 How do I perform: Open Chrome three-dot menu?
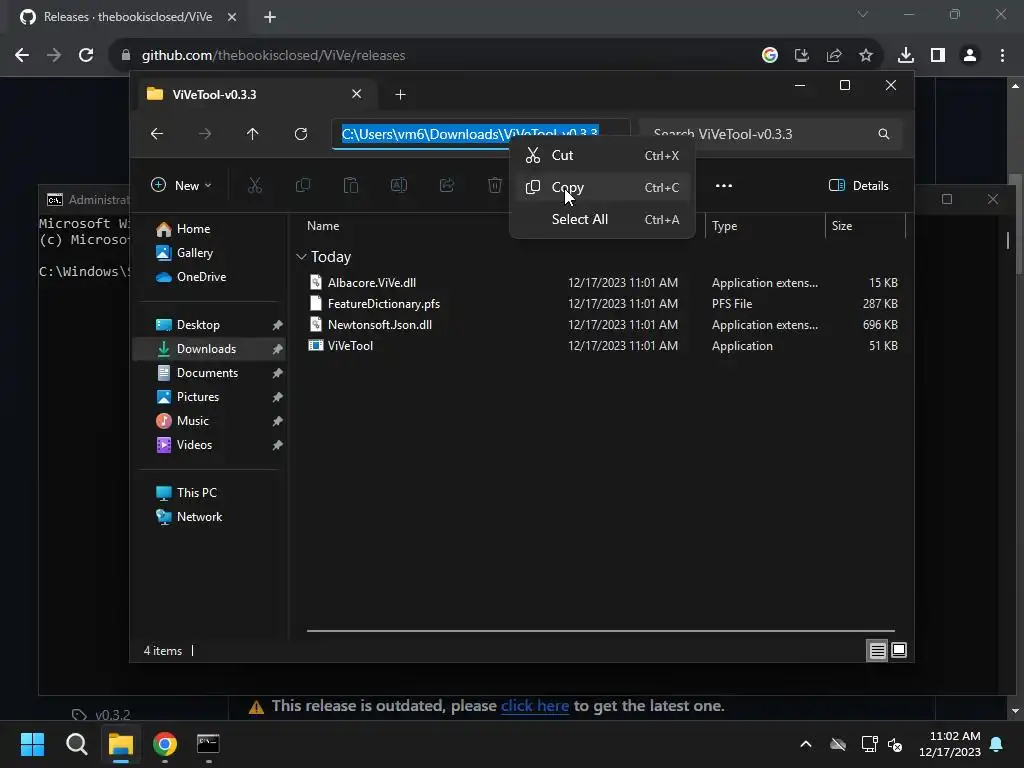(1002, 56)
